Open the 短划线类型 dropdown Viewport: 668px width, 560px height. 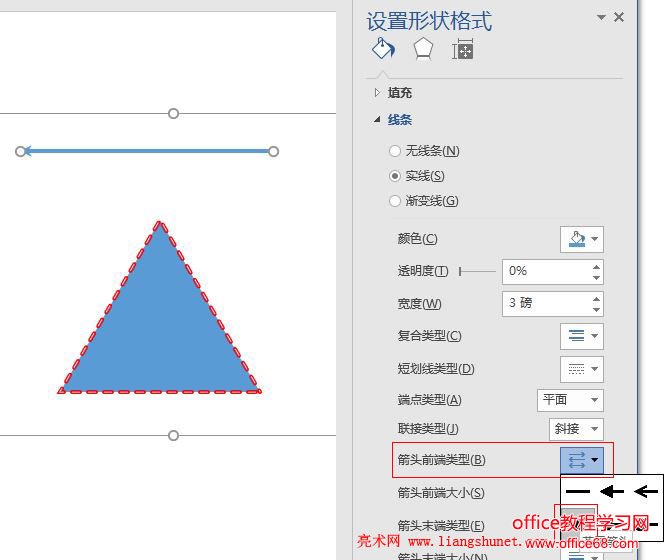tap(582, 369)
